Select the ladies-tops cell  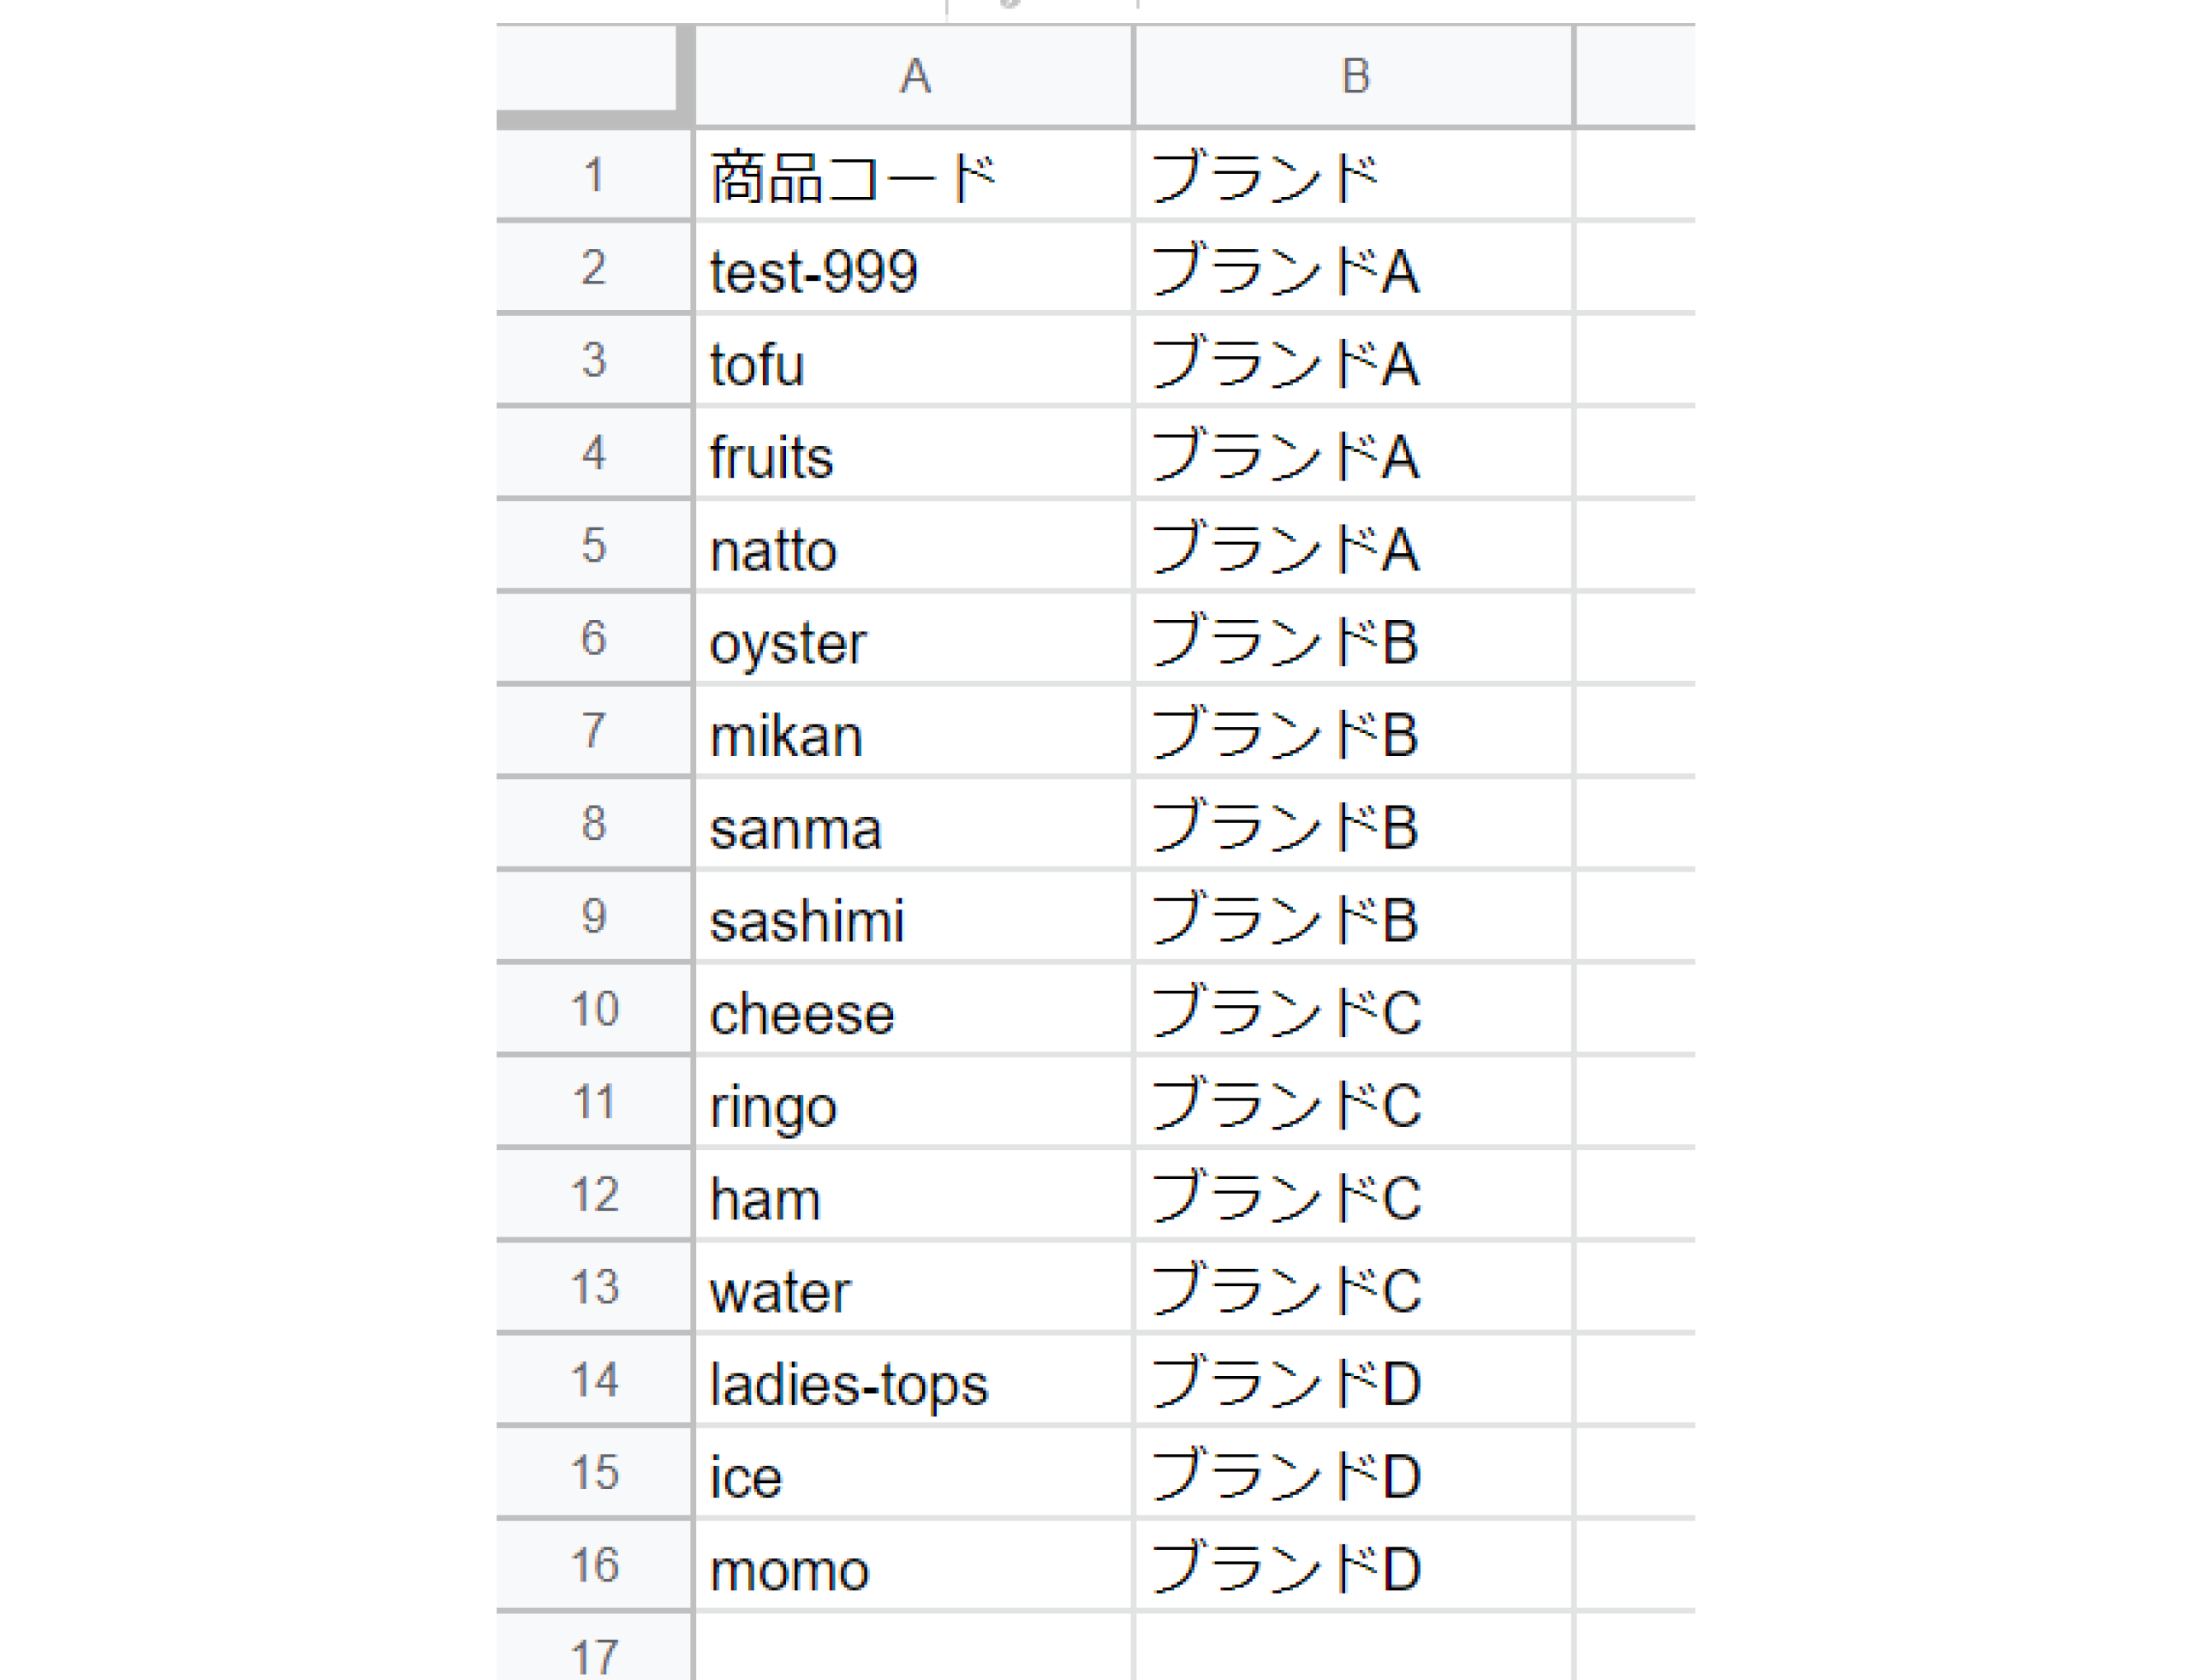point(913,1383)
